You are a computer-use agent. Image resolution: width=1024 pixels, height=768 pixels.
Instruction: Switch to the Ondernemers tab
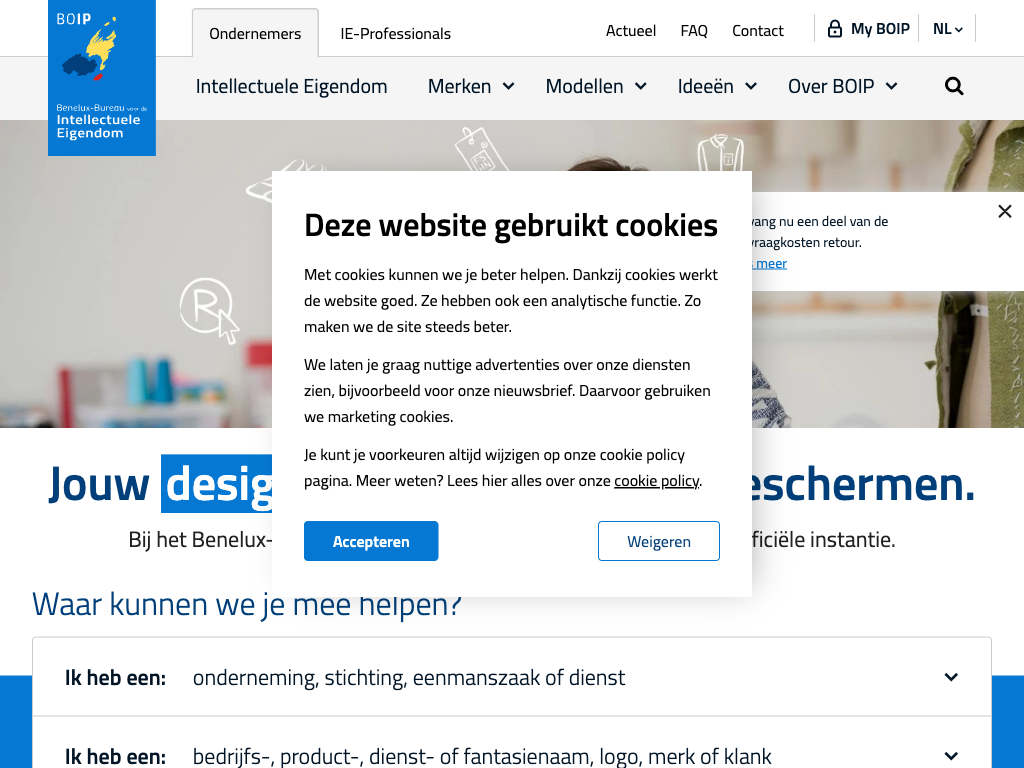pyautogui.click(x=255, y=33)
